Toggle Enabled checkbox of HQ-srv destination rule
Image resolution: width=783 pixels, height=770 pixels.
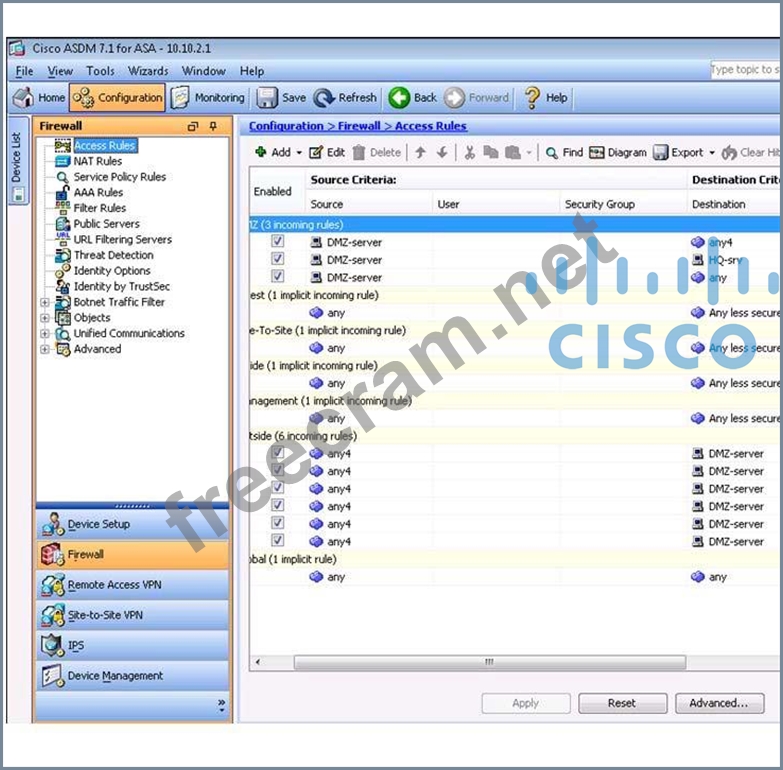coord(278,259)
